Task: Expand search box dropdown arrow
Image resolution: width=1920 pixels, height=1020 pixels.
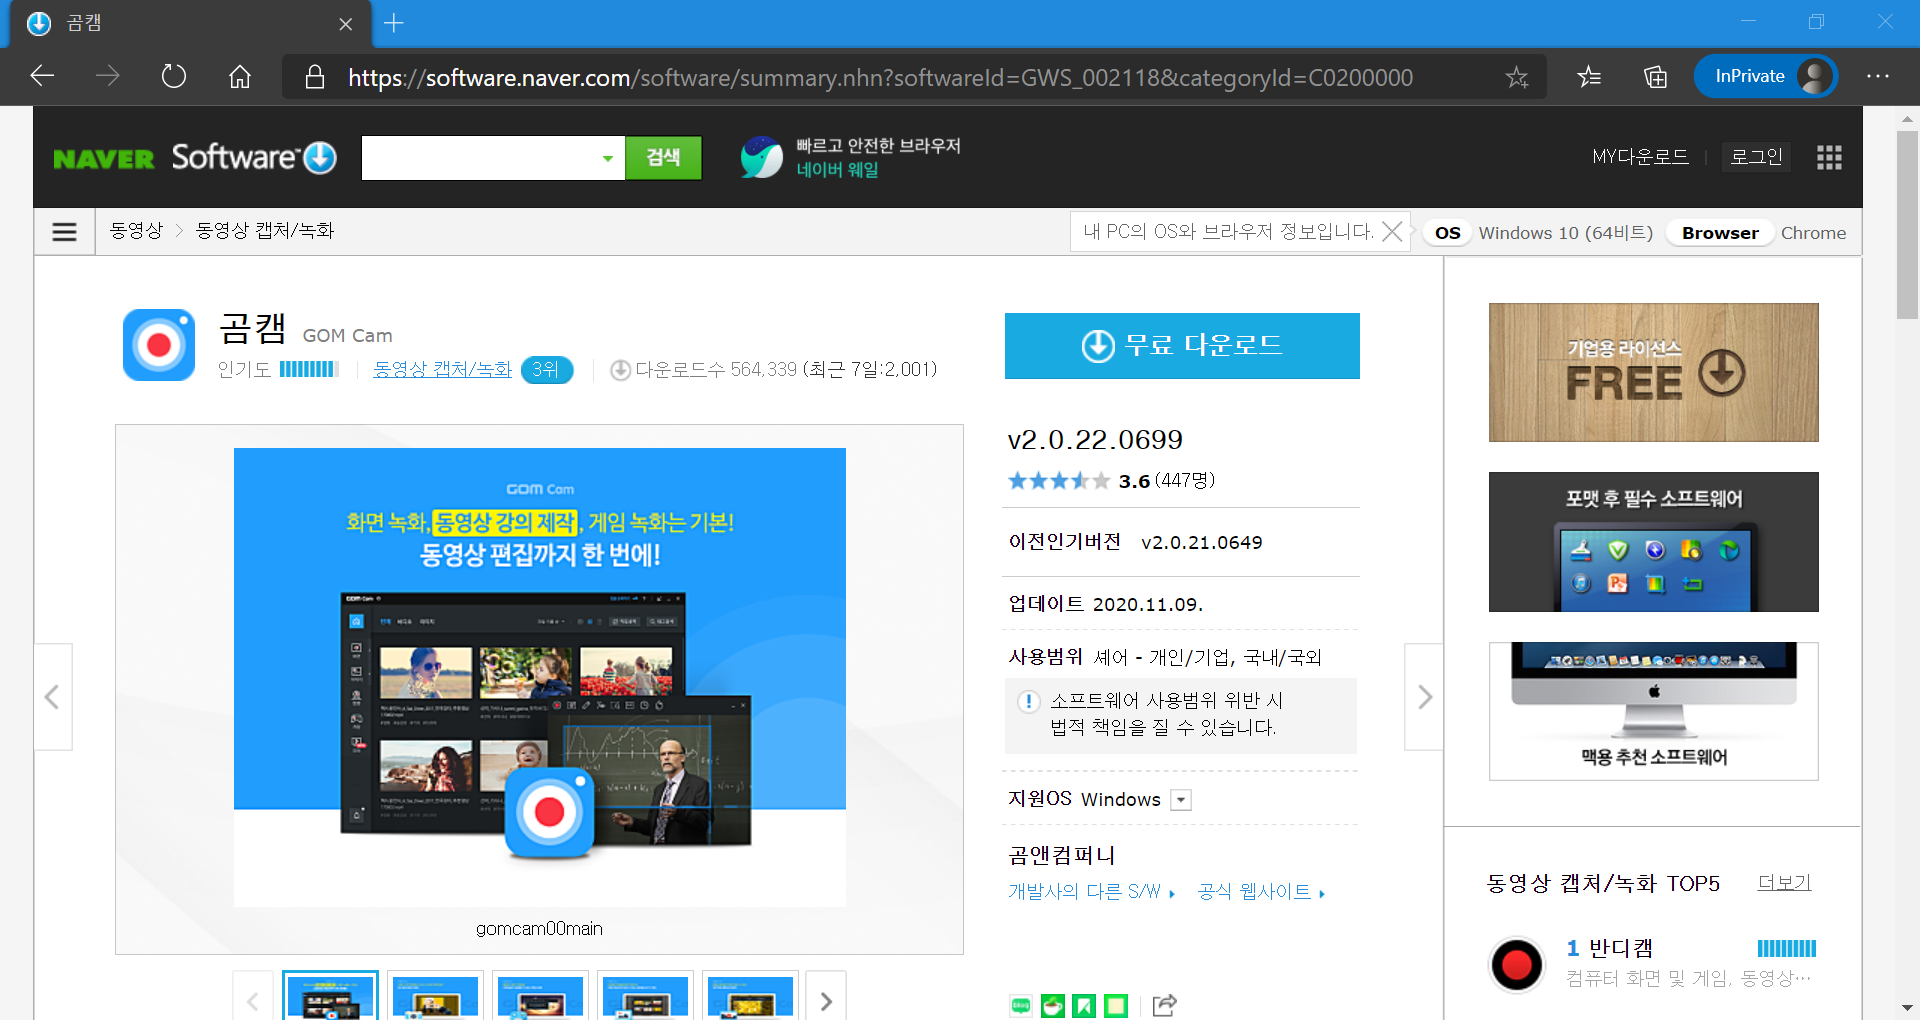Action: (x=608, y=158)
